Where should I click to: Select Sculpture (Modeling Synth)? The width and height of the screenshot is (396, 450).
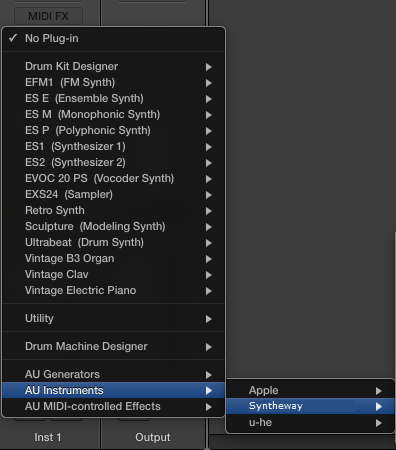[113, 226]
